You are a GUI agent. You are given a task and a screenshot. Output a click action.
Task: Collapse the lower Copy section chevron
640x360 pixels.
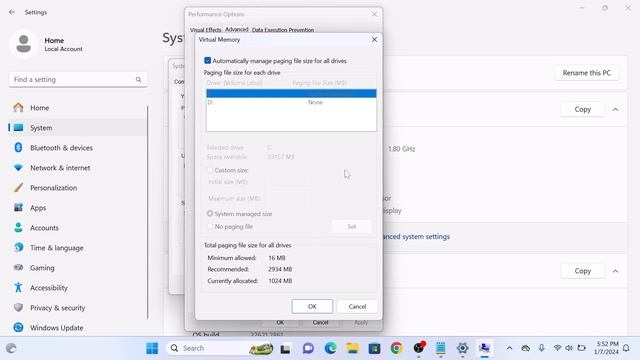pos(616,271)
